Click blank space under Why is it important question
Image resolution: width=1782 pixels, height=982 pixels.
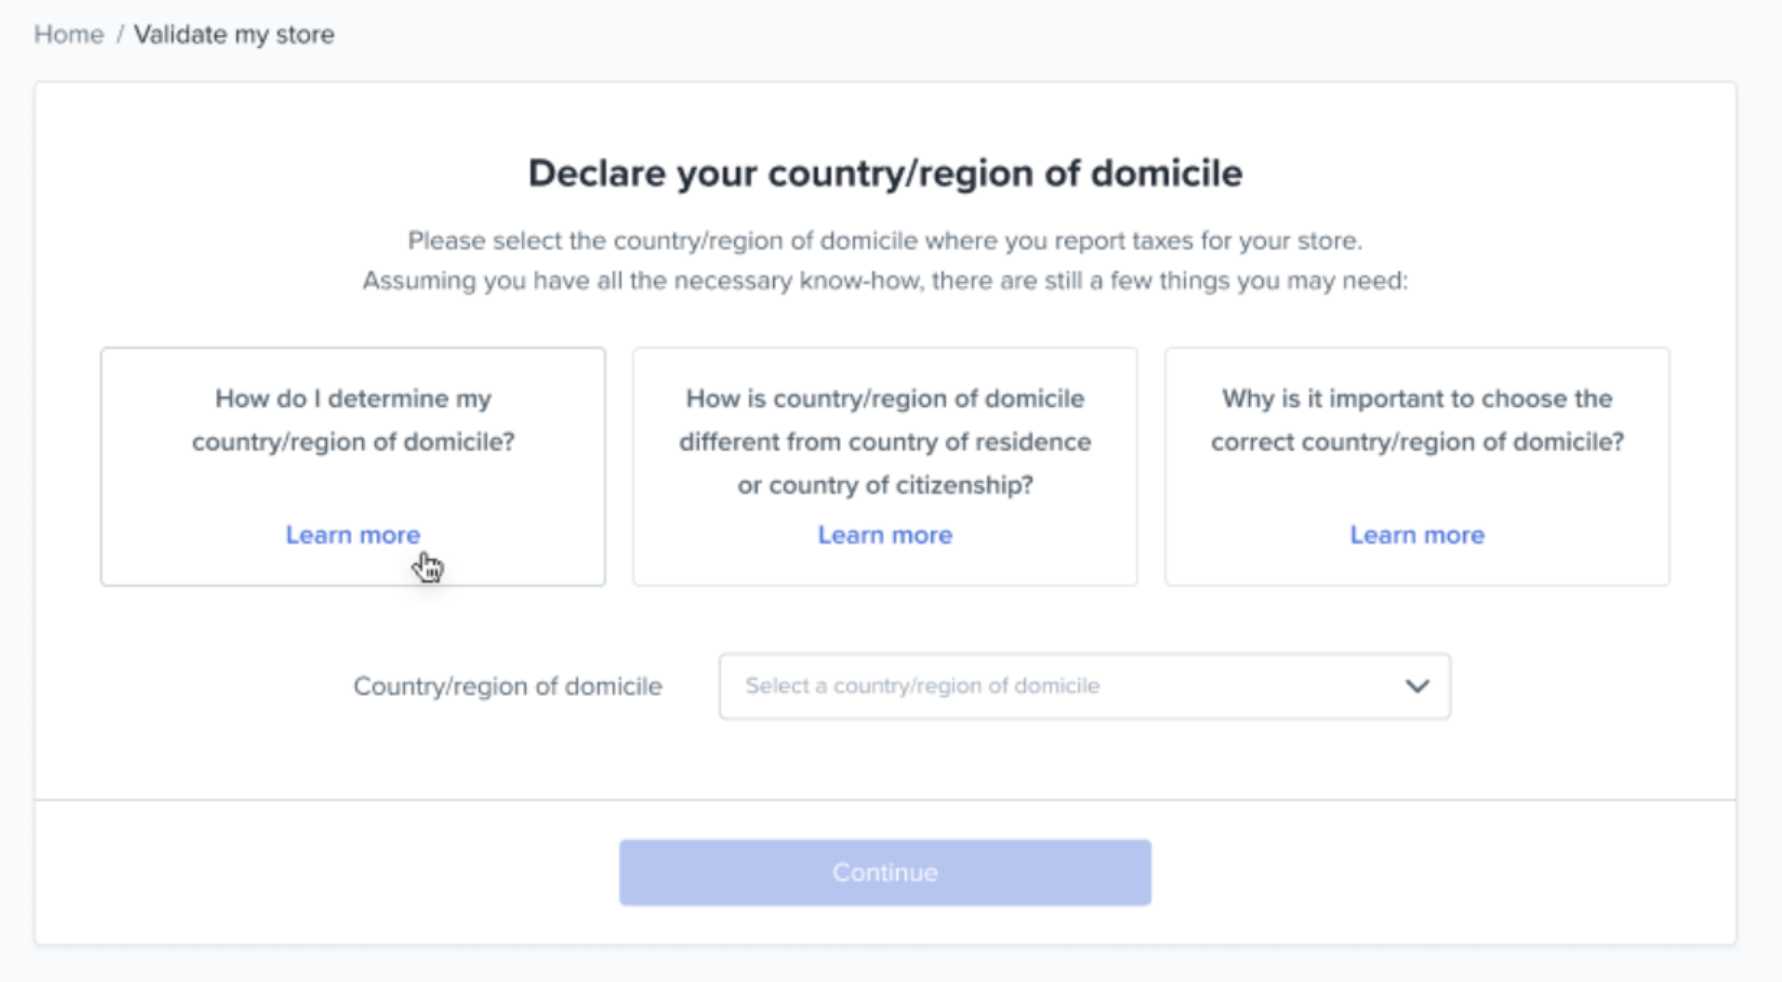(x=1417, y=488)
